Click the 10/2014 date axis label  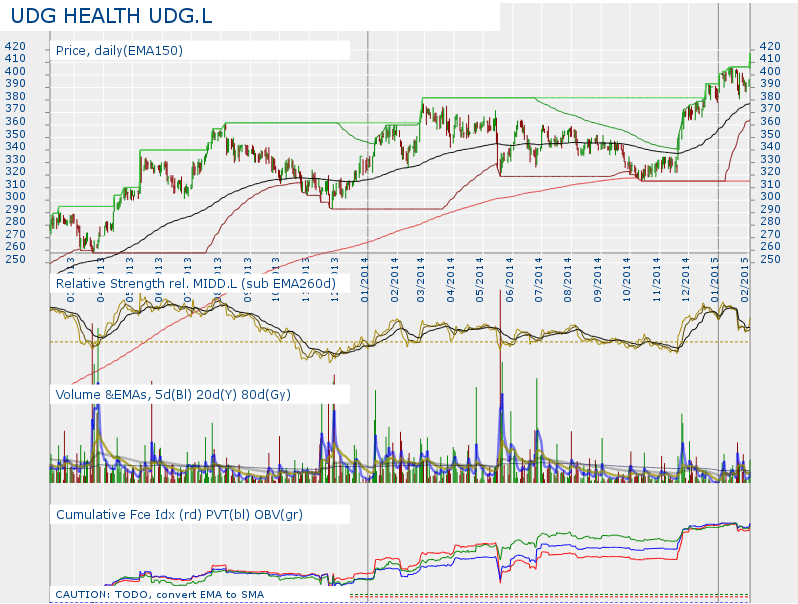point(626,280)
